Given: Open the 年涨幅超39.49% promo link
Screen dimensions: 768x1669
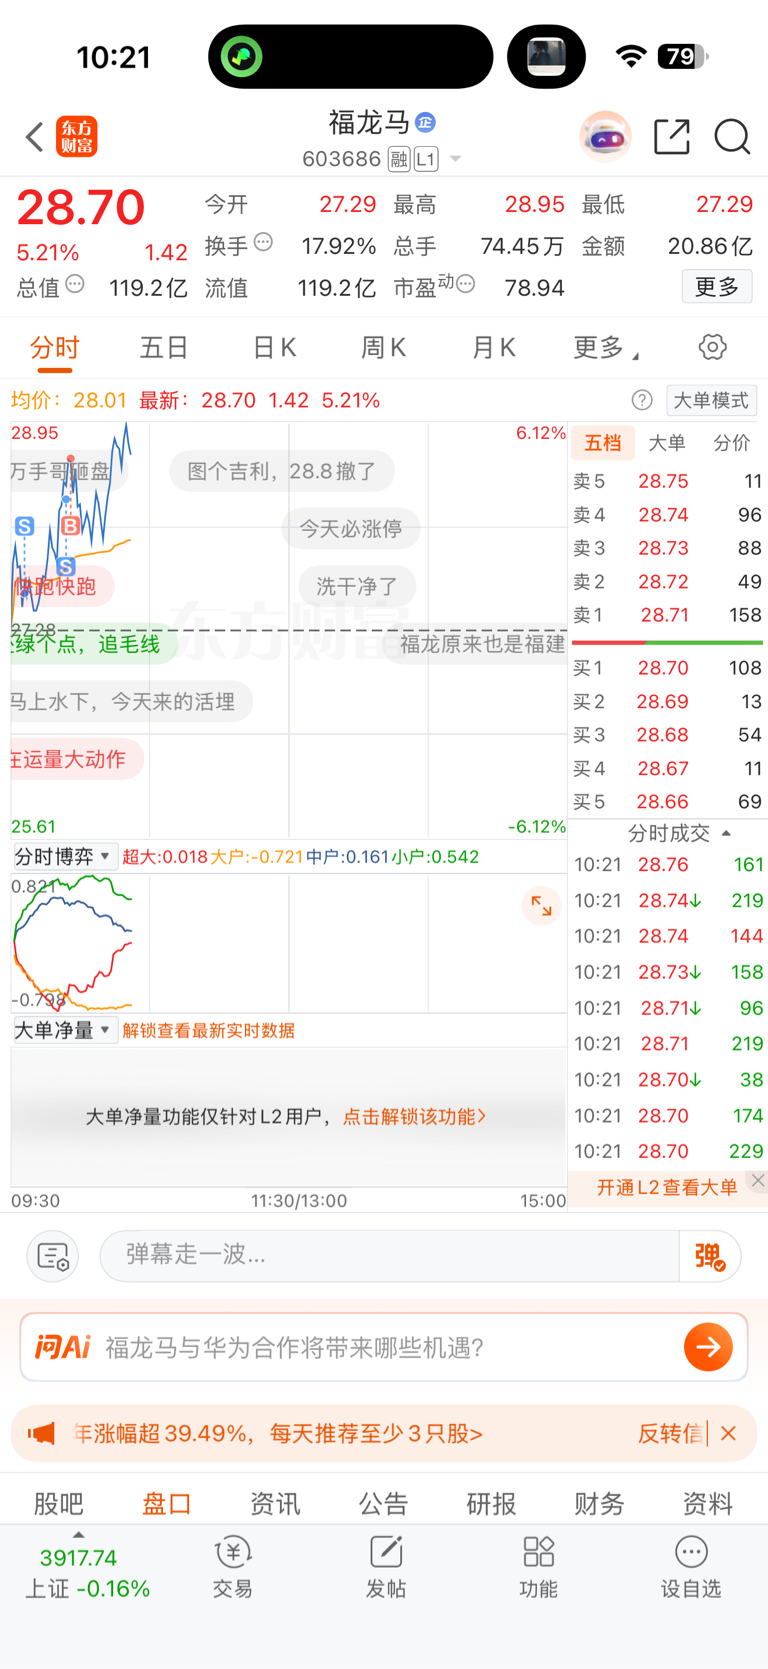Looking at the screenshot, I should [x=278, y=1434].
